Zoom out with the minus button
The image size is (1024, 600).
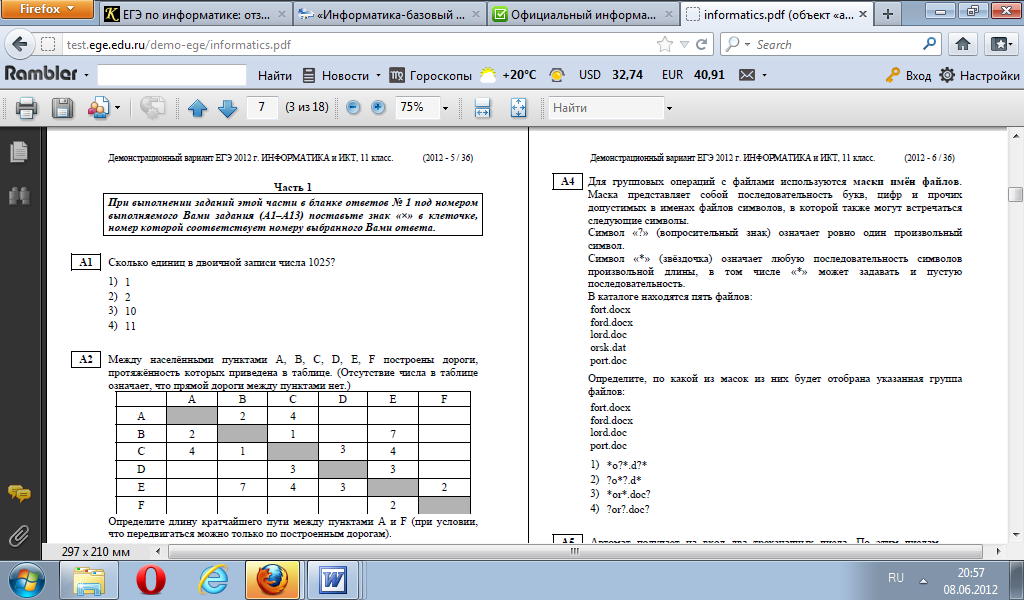coord(353,107)
